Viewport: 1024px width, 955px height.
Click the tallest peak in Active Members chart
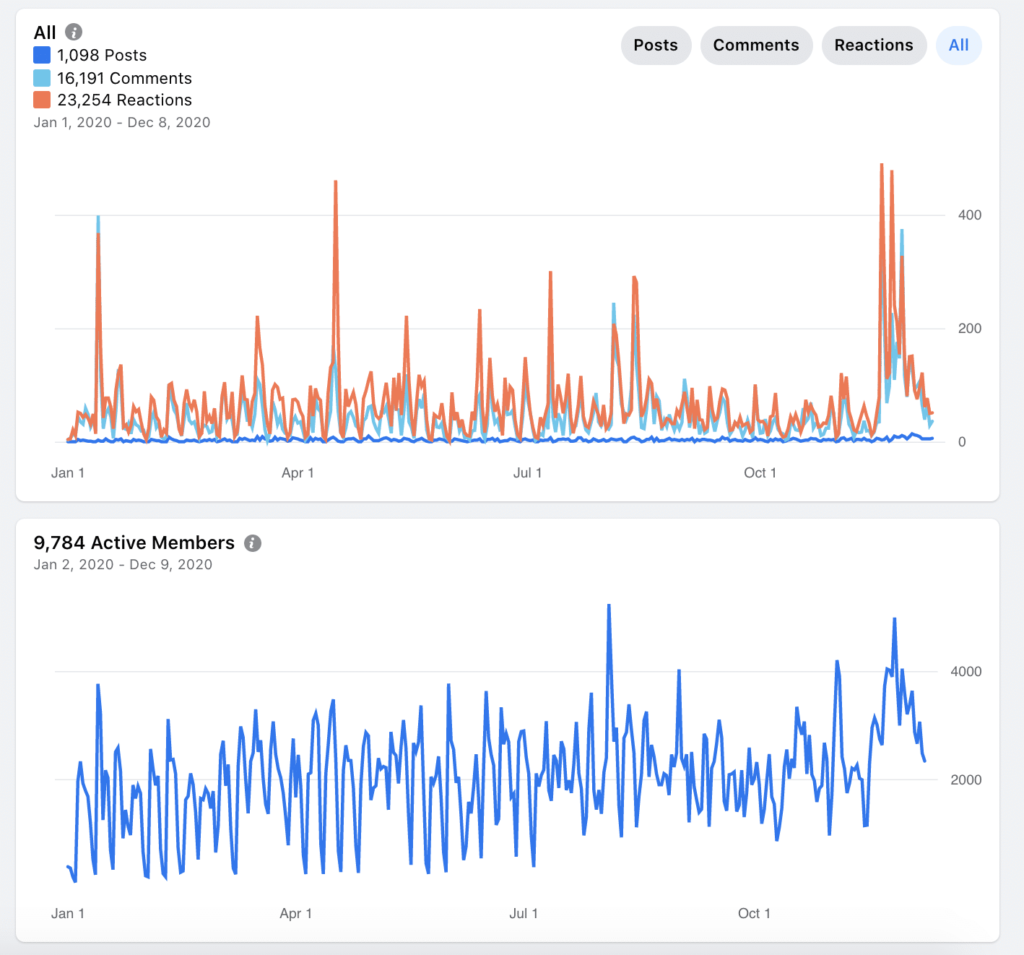tap(608, 606)
